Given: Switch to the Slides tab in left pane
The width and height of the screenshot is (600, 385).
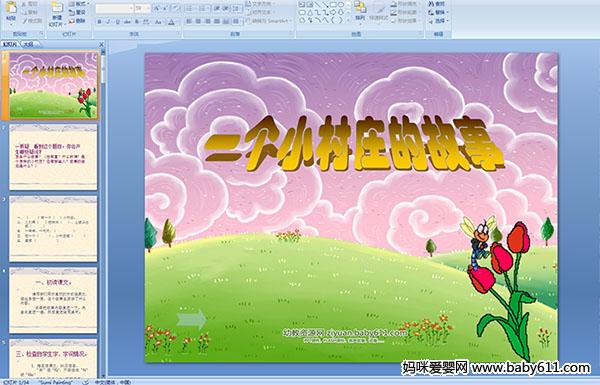Looking at the screenshot, I should click(x=10, y=44).
